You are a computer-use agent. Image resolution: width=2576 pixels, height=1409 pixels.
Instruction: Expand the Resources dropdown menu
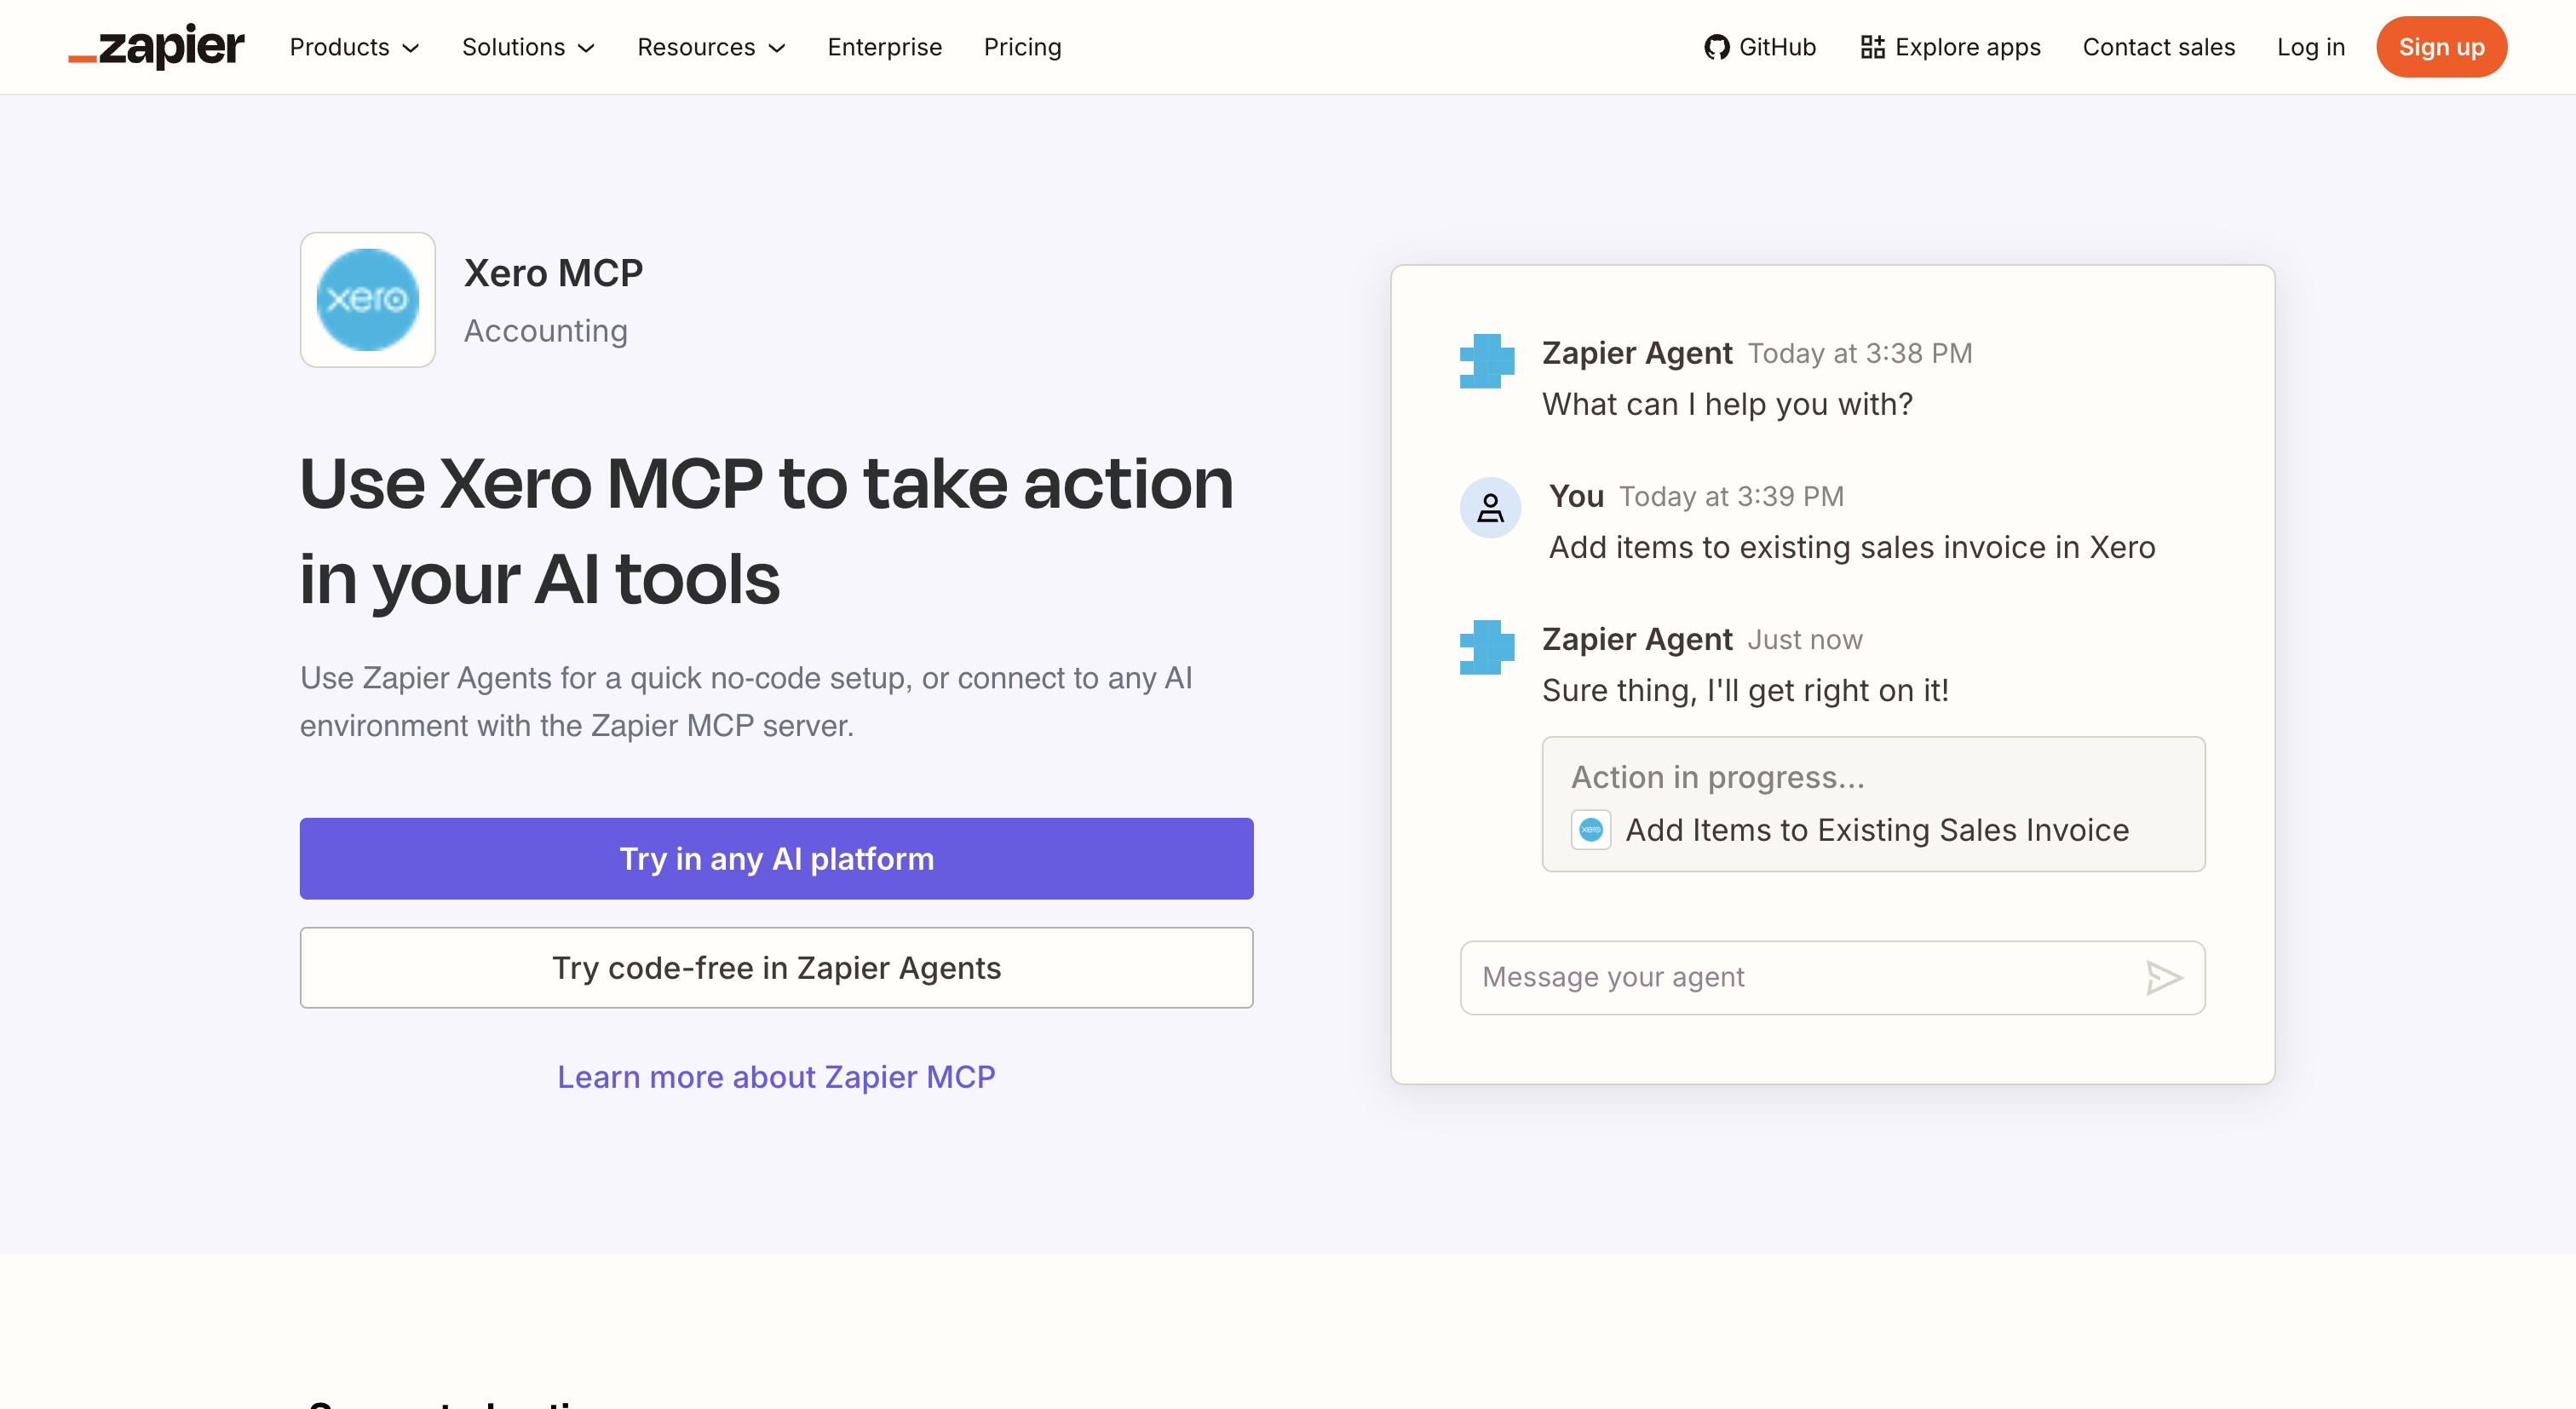[x=711, y=47]
